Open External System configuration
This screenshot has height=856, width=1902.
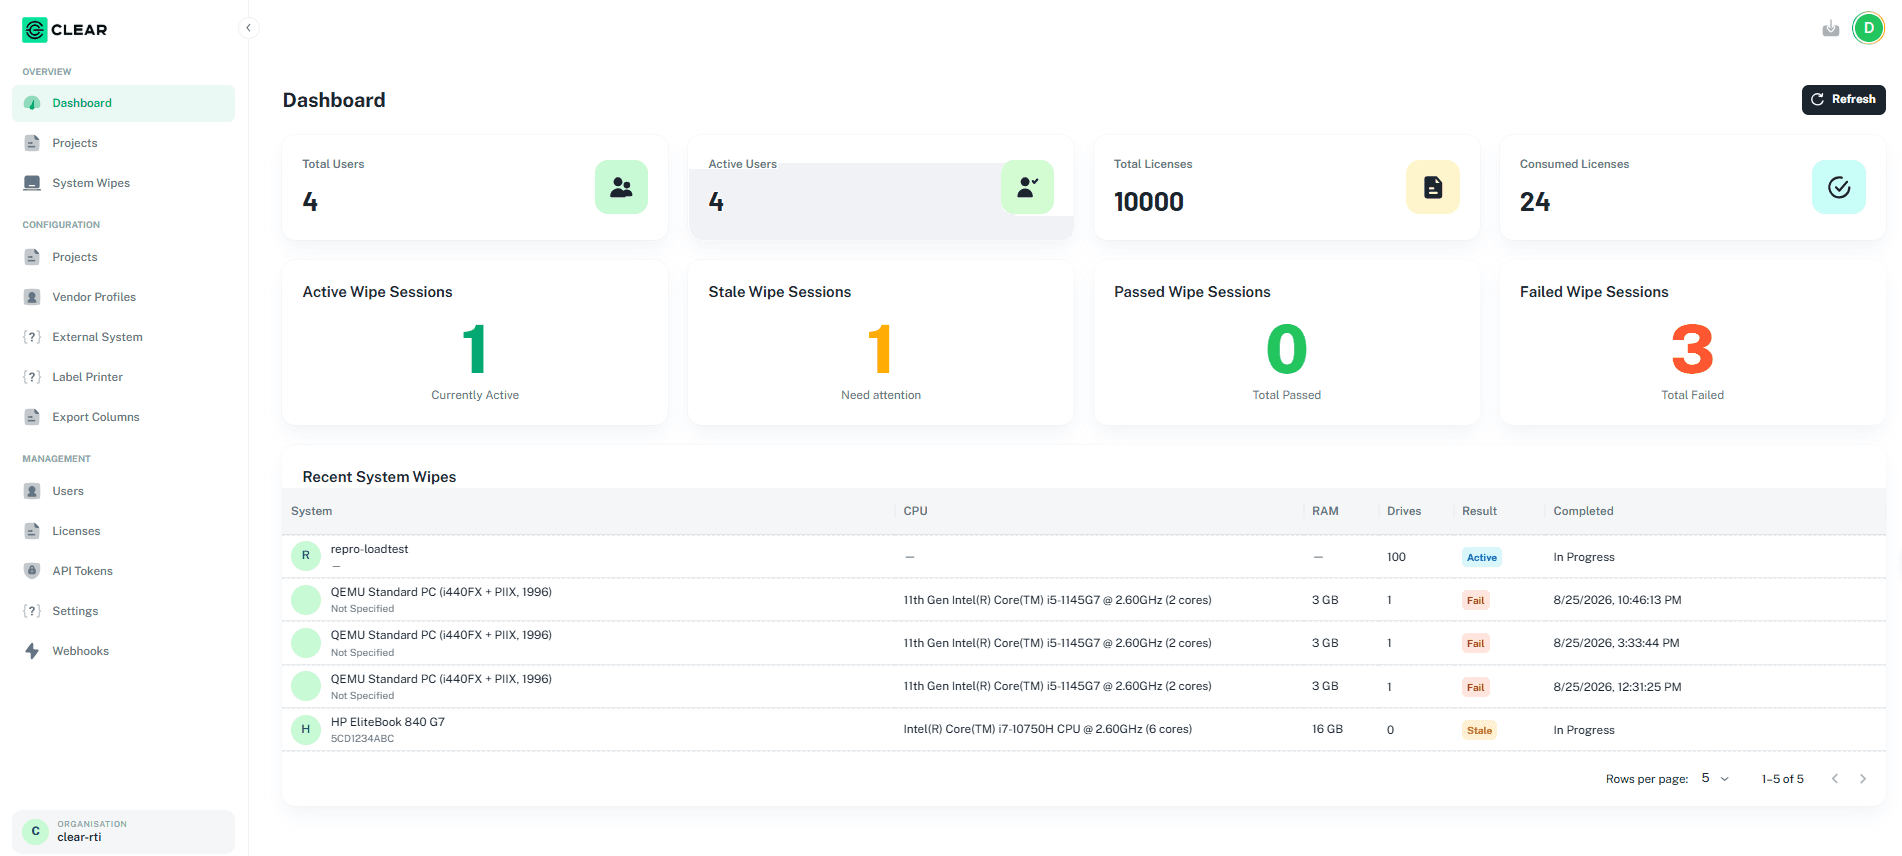123,337
